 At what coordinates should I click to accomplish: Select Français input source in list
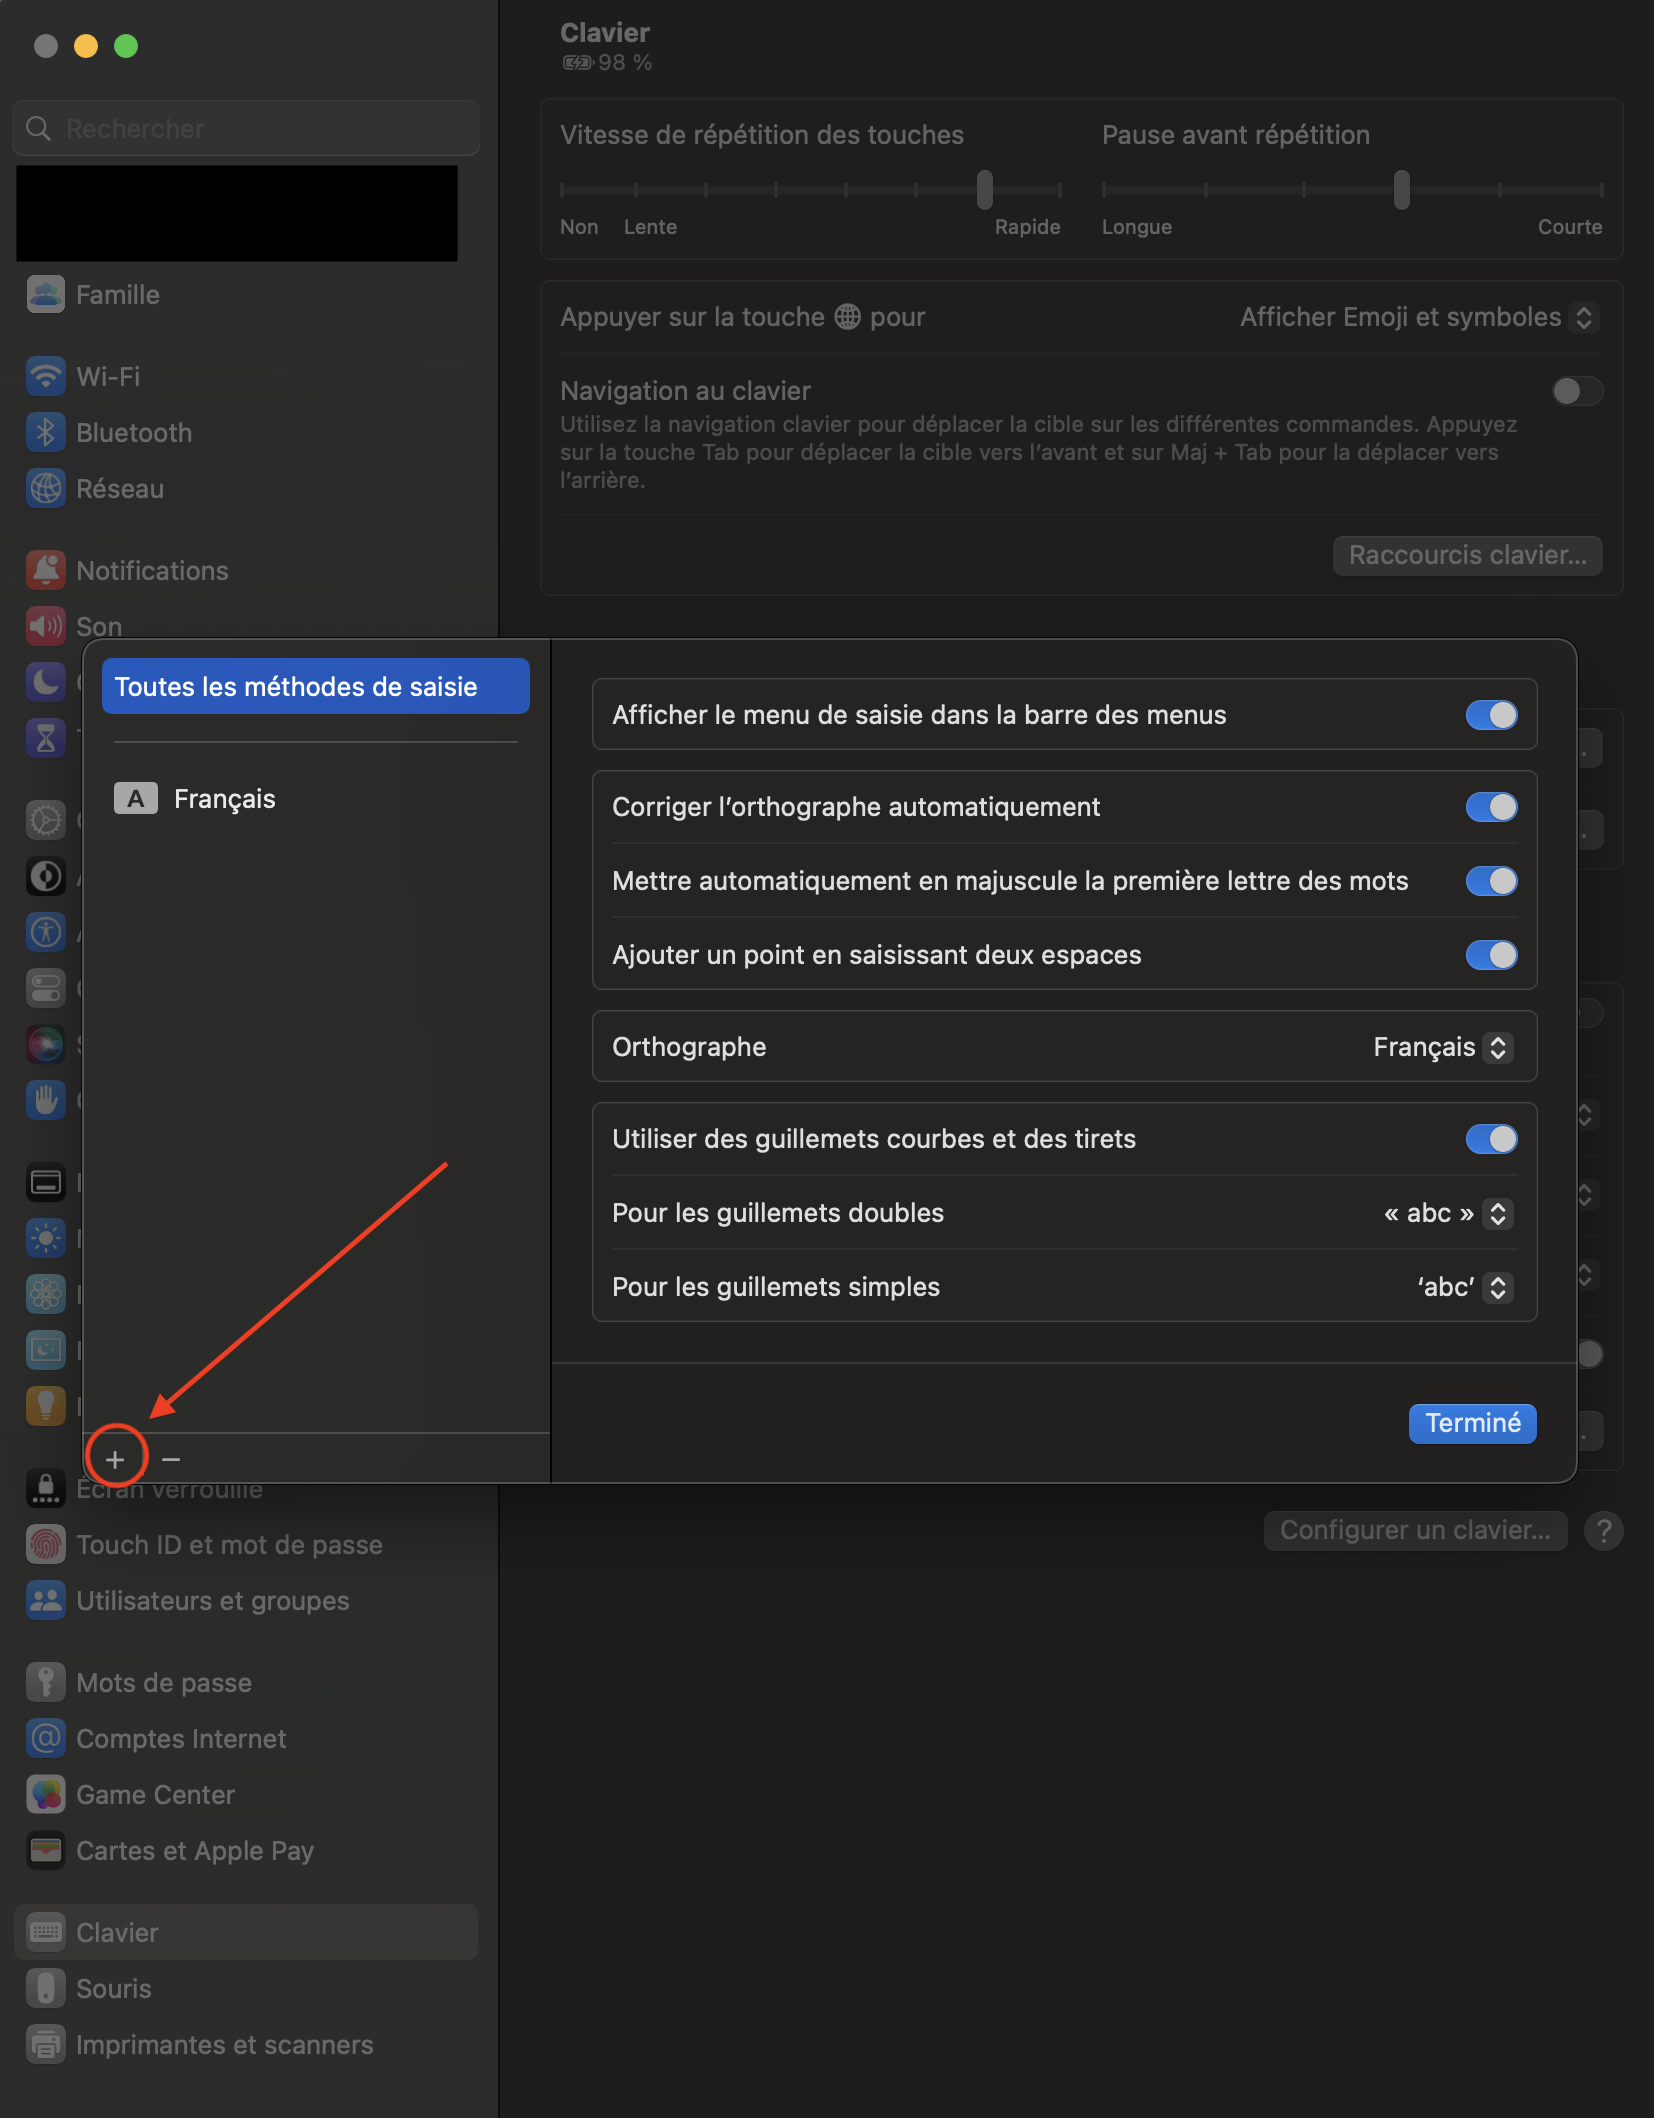[x=224, y=799]
